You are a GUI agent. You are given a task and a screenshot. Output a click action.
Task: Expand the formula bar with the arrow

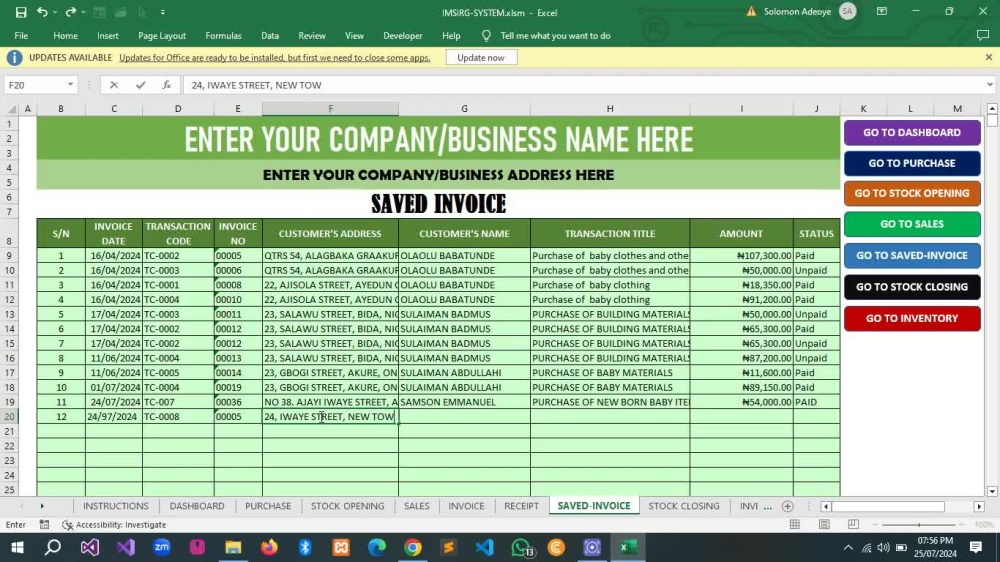[x=989, y=85]
